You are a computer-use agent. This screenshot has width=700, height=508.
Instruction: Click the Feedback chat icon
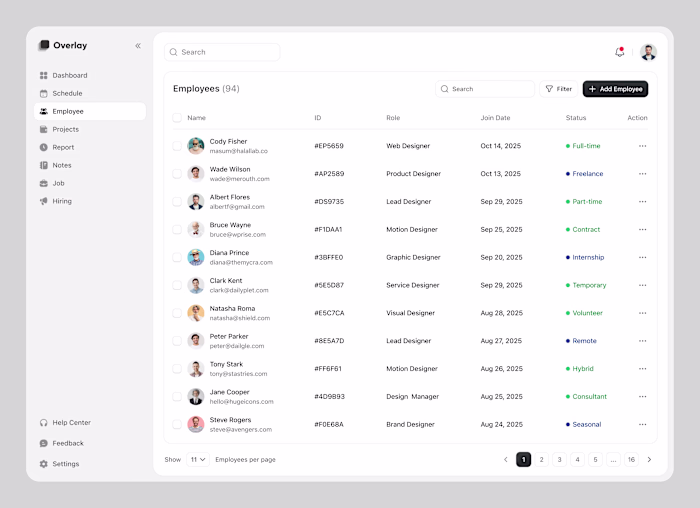pyautogui.click(x=44, y=443)
